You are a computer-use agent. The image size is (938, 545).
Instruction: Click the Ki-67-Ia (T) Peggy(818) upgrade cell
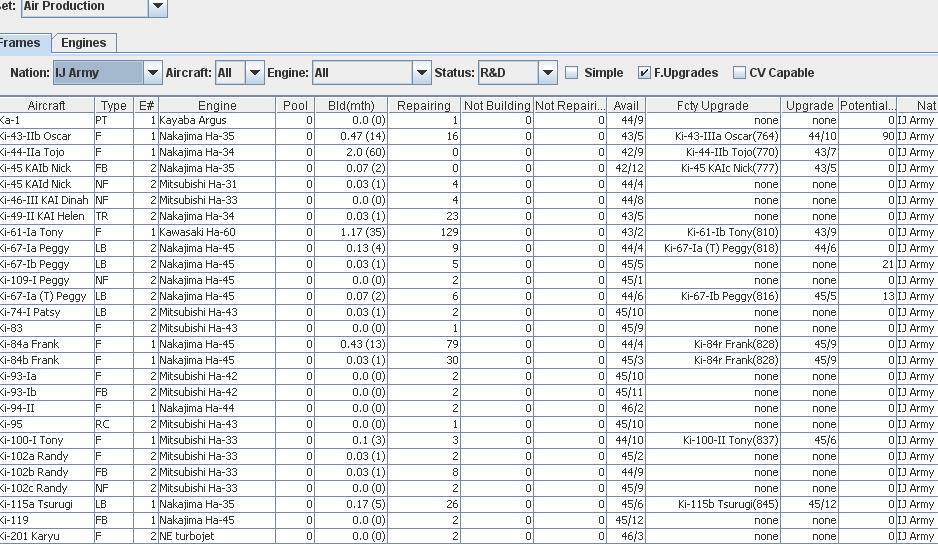coord(712,248)
